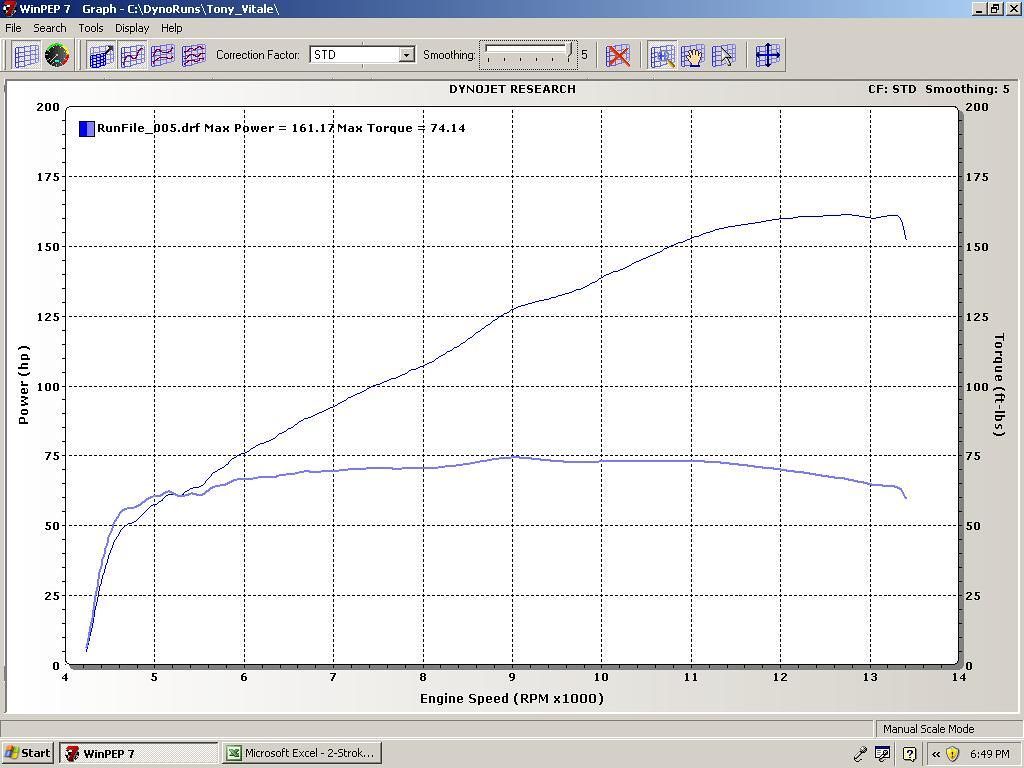Click the red X delete graph icon
Screen dimensions: 1024x768
coord(617,56)
